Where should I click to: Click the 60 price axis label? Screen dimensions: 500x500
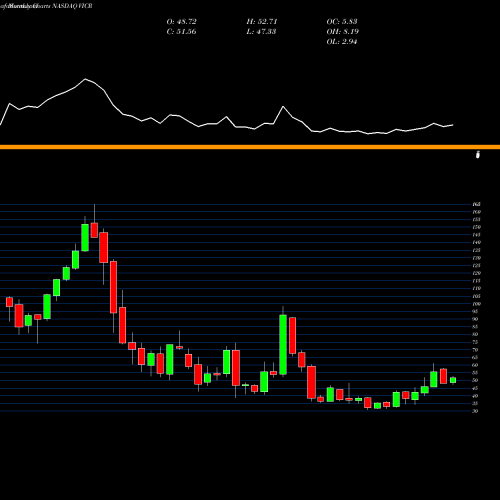[475, 365]
